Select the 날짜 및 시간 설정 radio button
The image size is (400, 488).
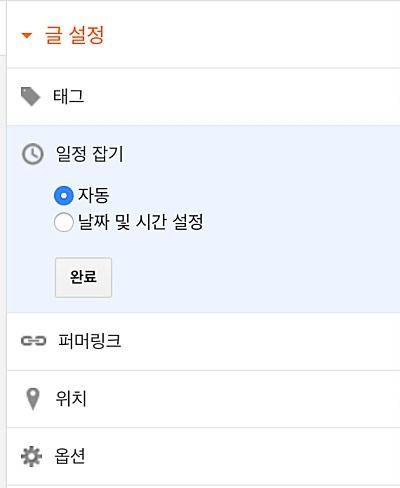[x=64, y=222]
